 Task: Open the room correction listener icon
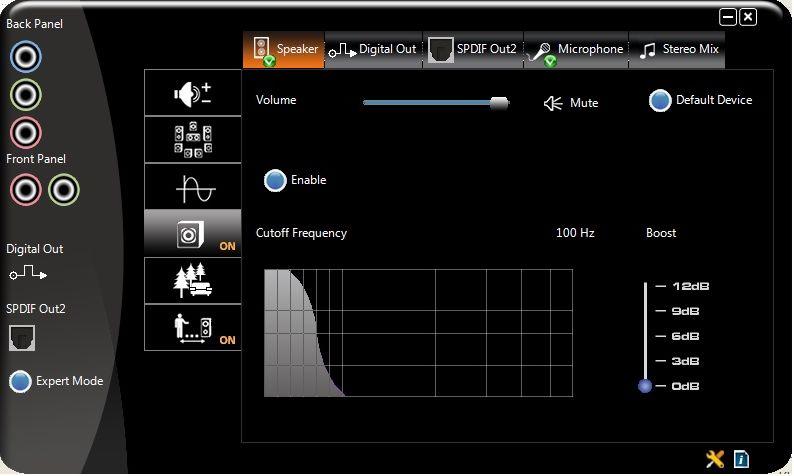pos(192,328)
